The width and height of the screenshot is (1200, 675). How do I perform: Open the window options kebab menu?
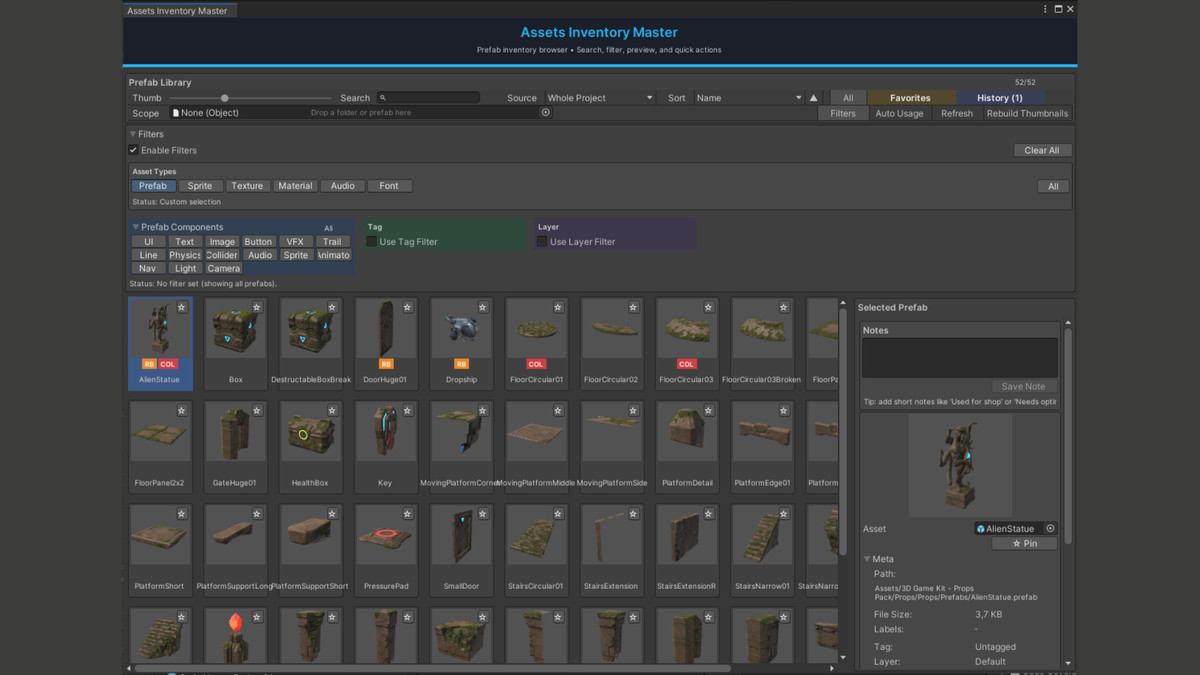tap(1046, 9)
